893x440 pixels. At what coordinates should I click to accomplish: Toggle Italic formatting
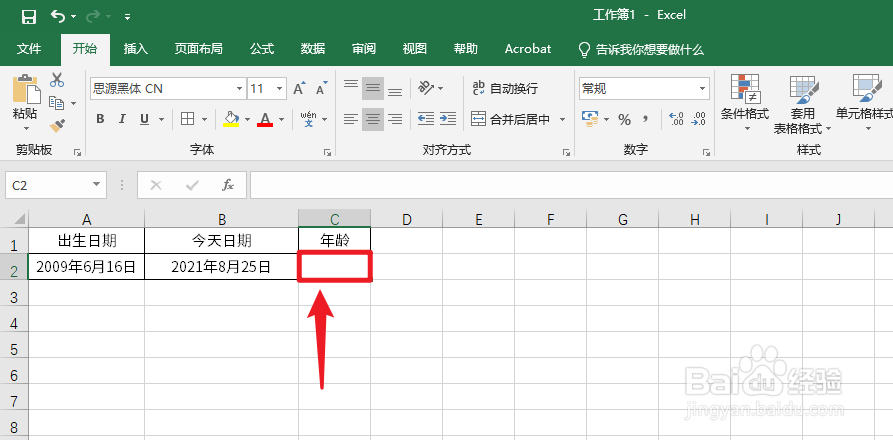click(x=122, y=119)
